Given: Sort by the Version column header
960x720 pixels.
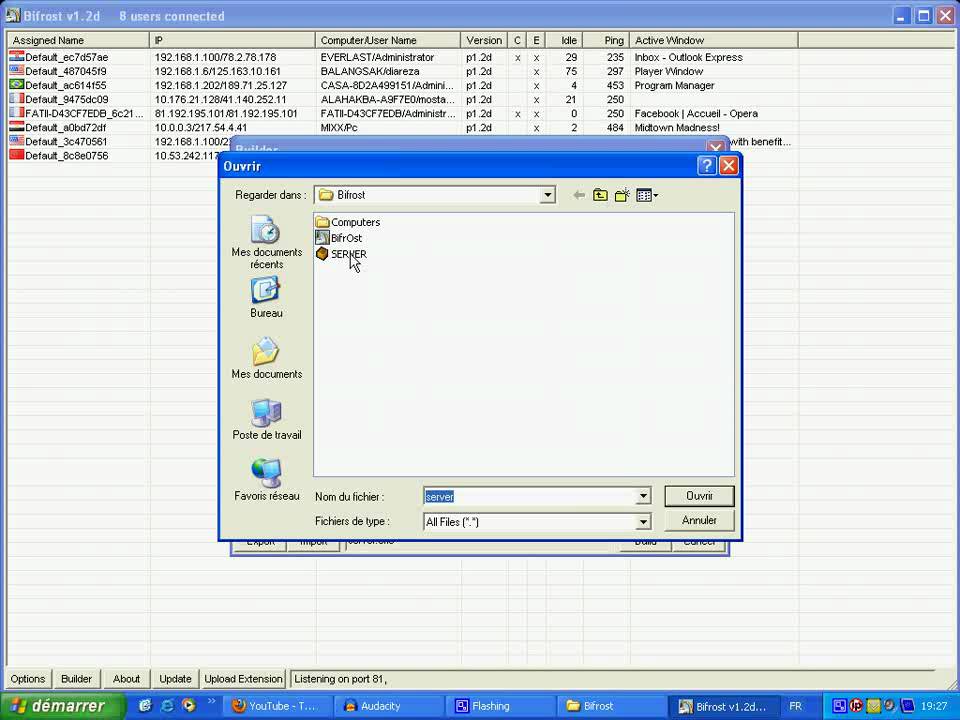Looking at the screenshot, I should coord(484,40).
